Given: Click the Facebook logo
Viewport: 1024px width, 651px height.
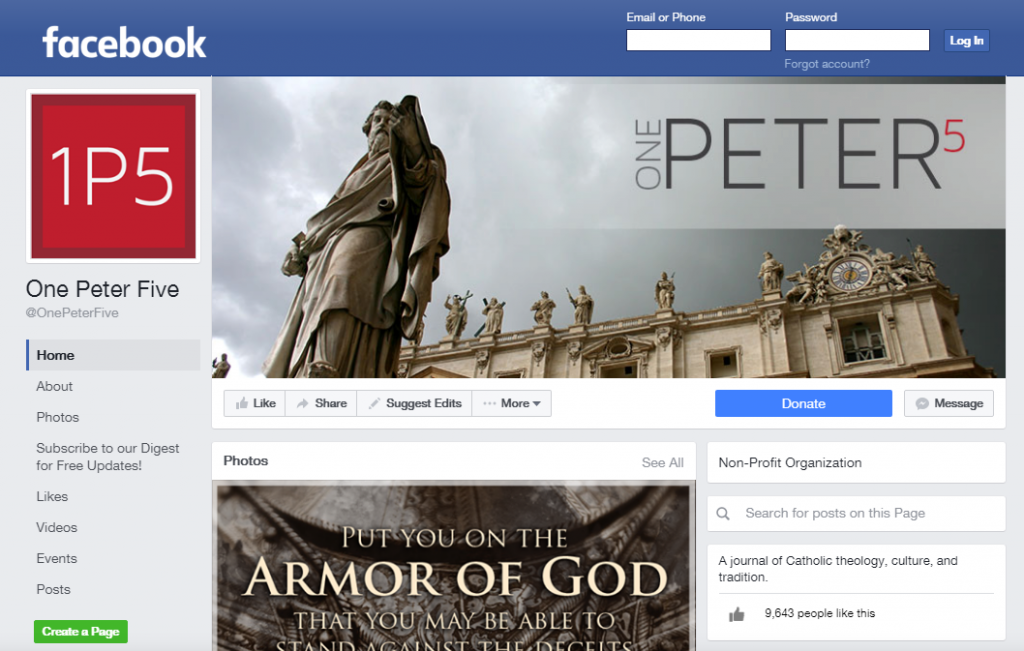Looking at the screenshot, I should pos(124,43).
